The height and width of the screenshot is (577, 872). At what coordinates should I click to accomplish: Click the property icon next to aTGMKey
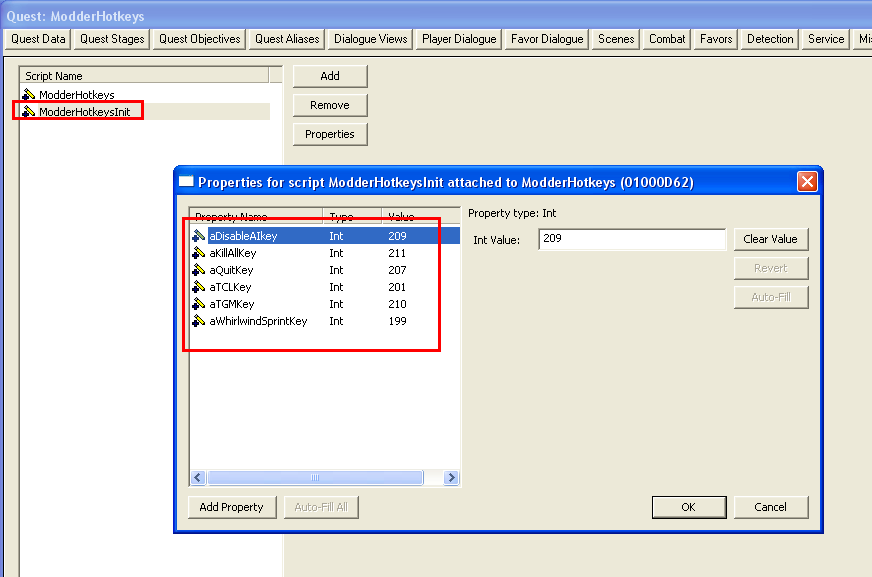199,304
